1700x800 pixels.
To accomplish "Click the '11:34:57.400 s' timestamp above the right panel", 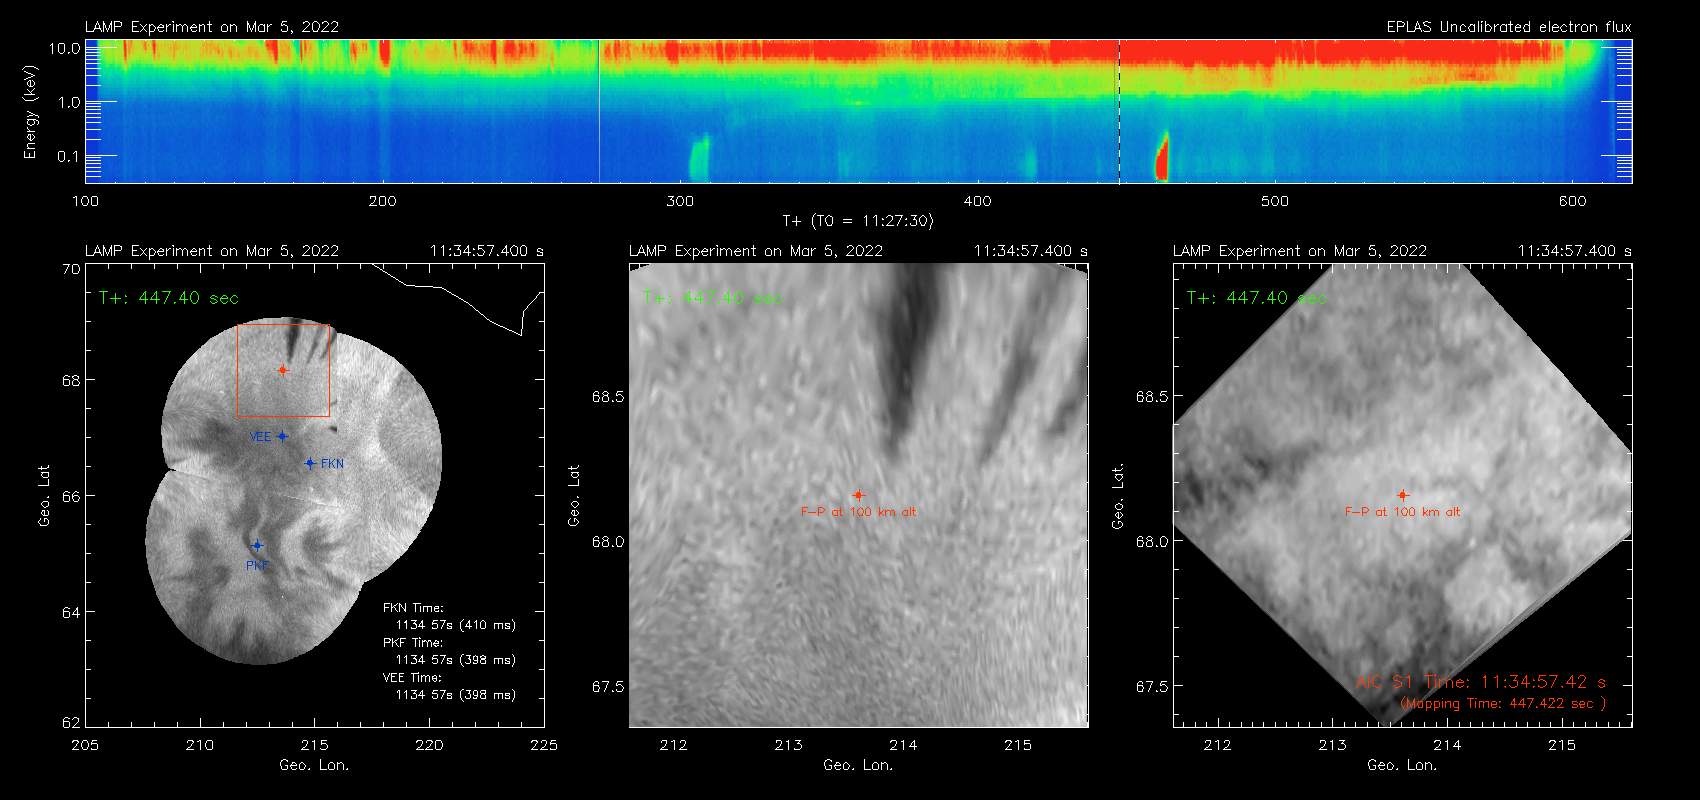I will coord(1575,251).
